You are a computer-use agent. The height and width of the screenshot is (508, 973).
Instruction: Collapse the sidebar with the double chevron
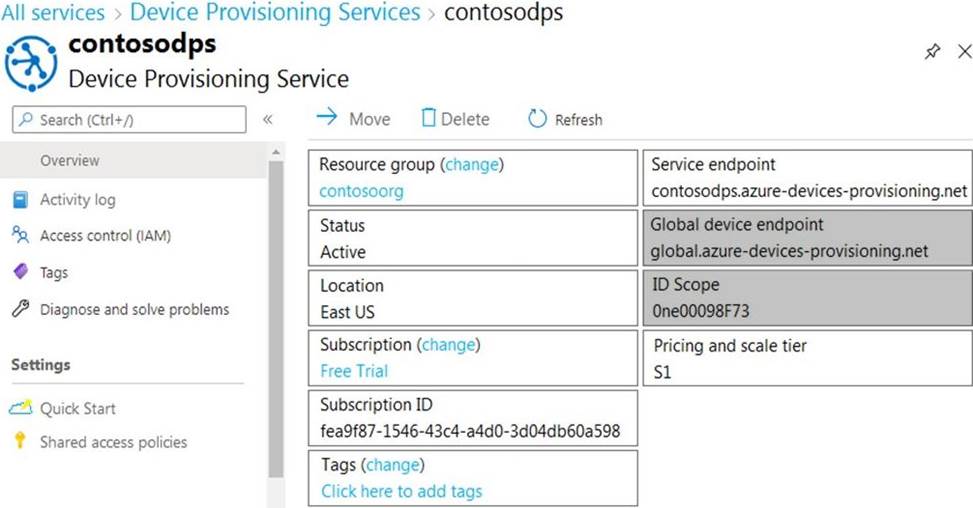click(x=267, y=120)
